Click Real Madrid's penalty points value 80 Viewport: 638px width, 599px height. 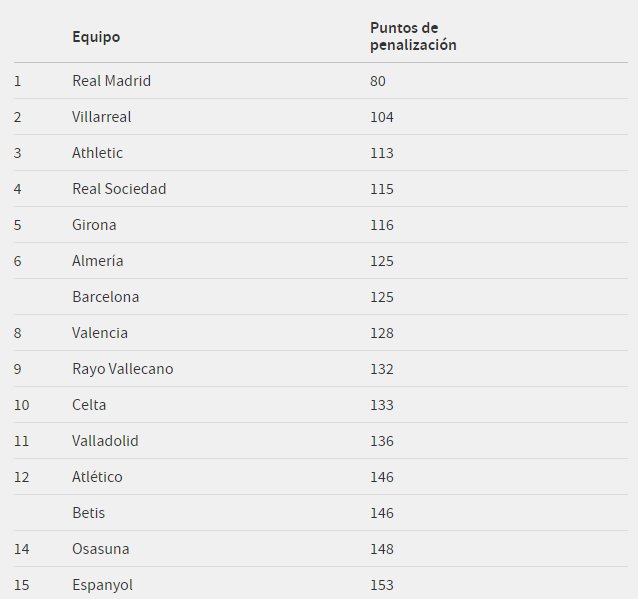pyautogui.click(x=378, y=81)
